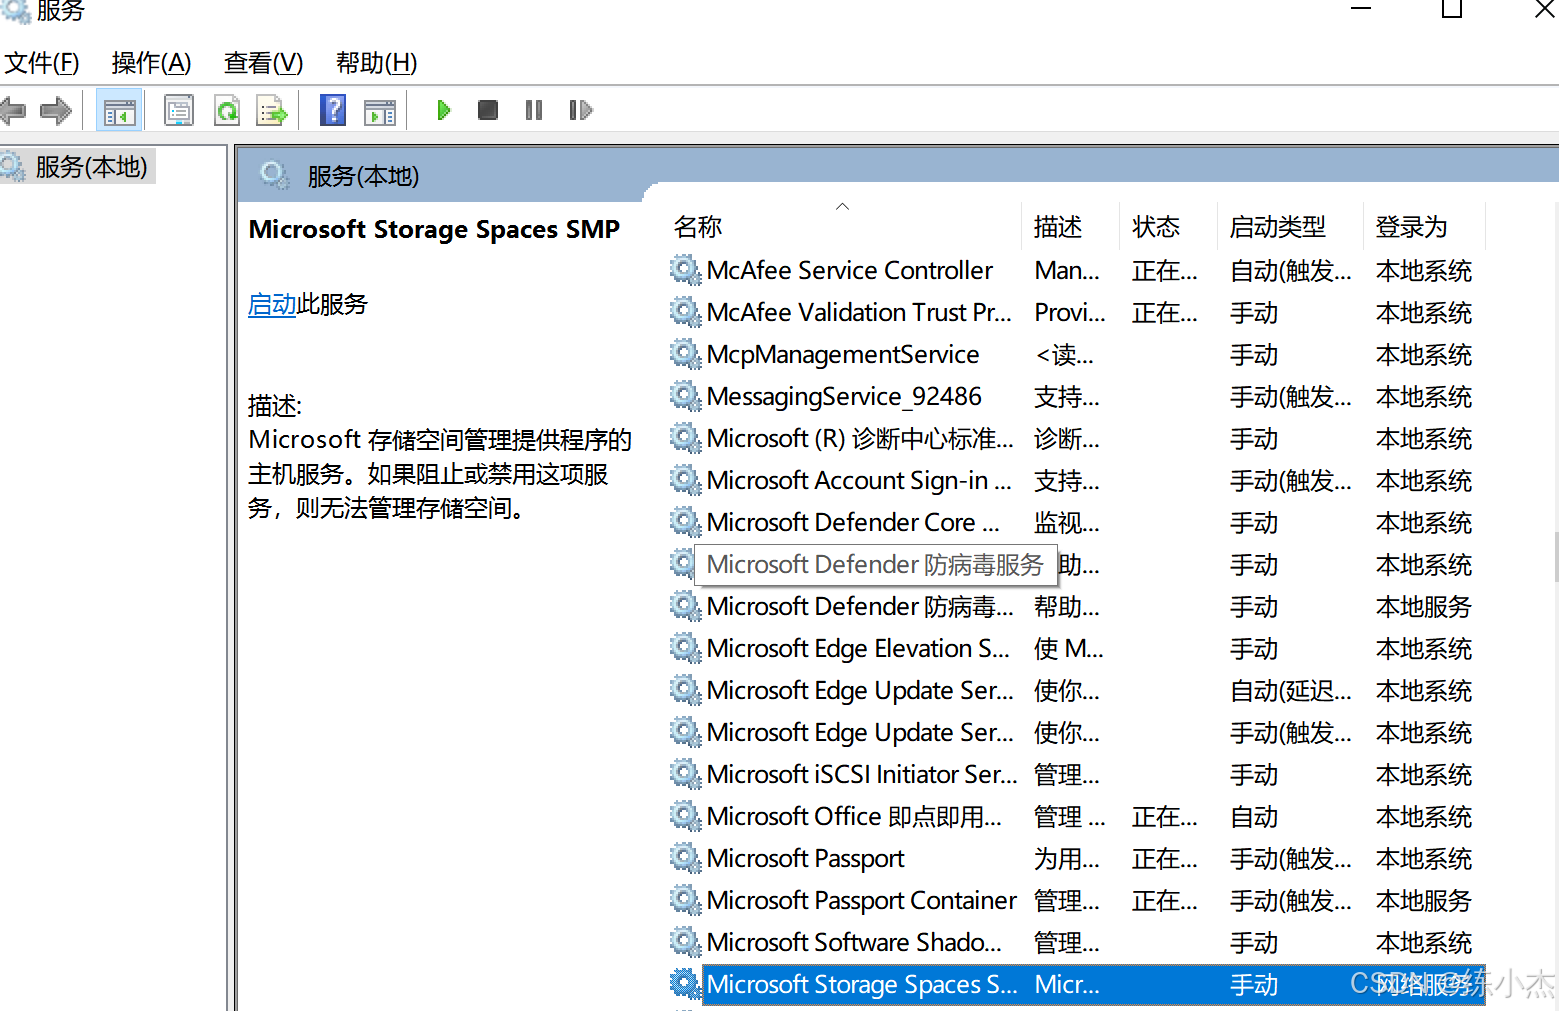
Task: Click the 自动(延迟... startup type cell
Action: [x=1291, y=691]
